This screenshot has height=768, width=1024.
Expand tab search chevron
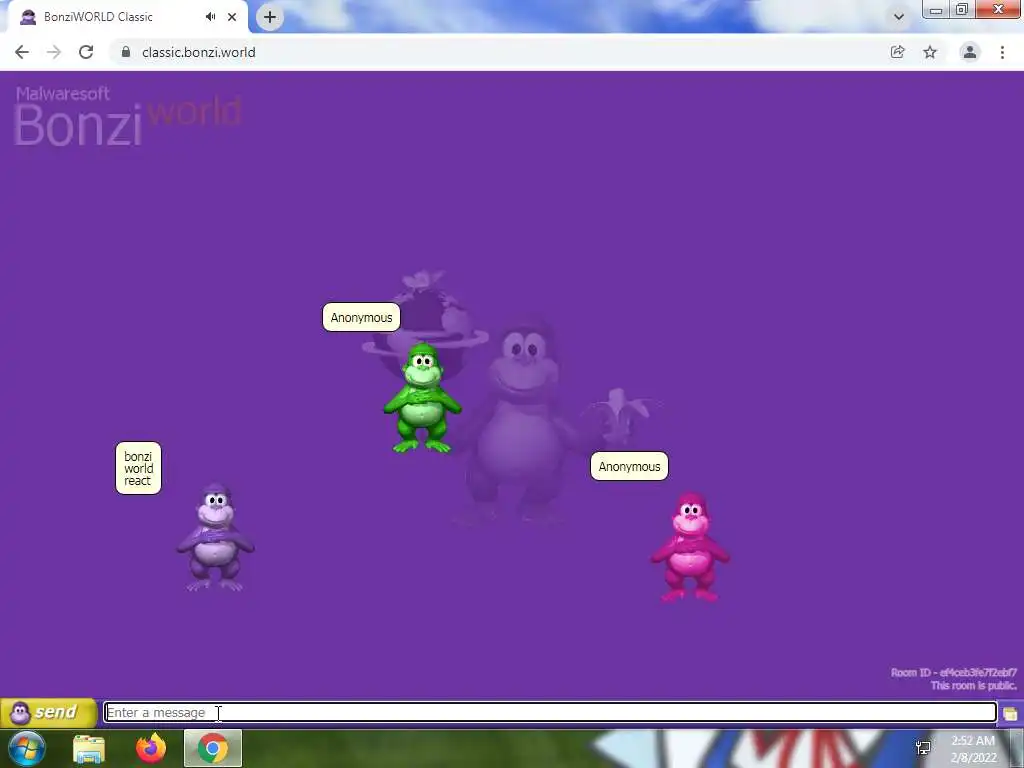click(899, 17)
